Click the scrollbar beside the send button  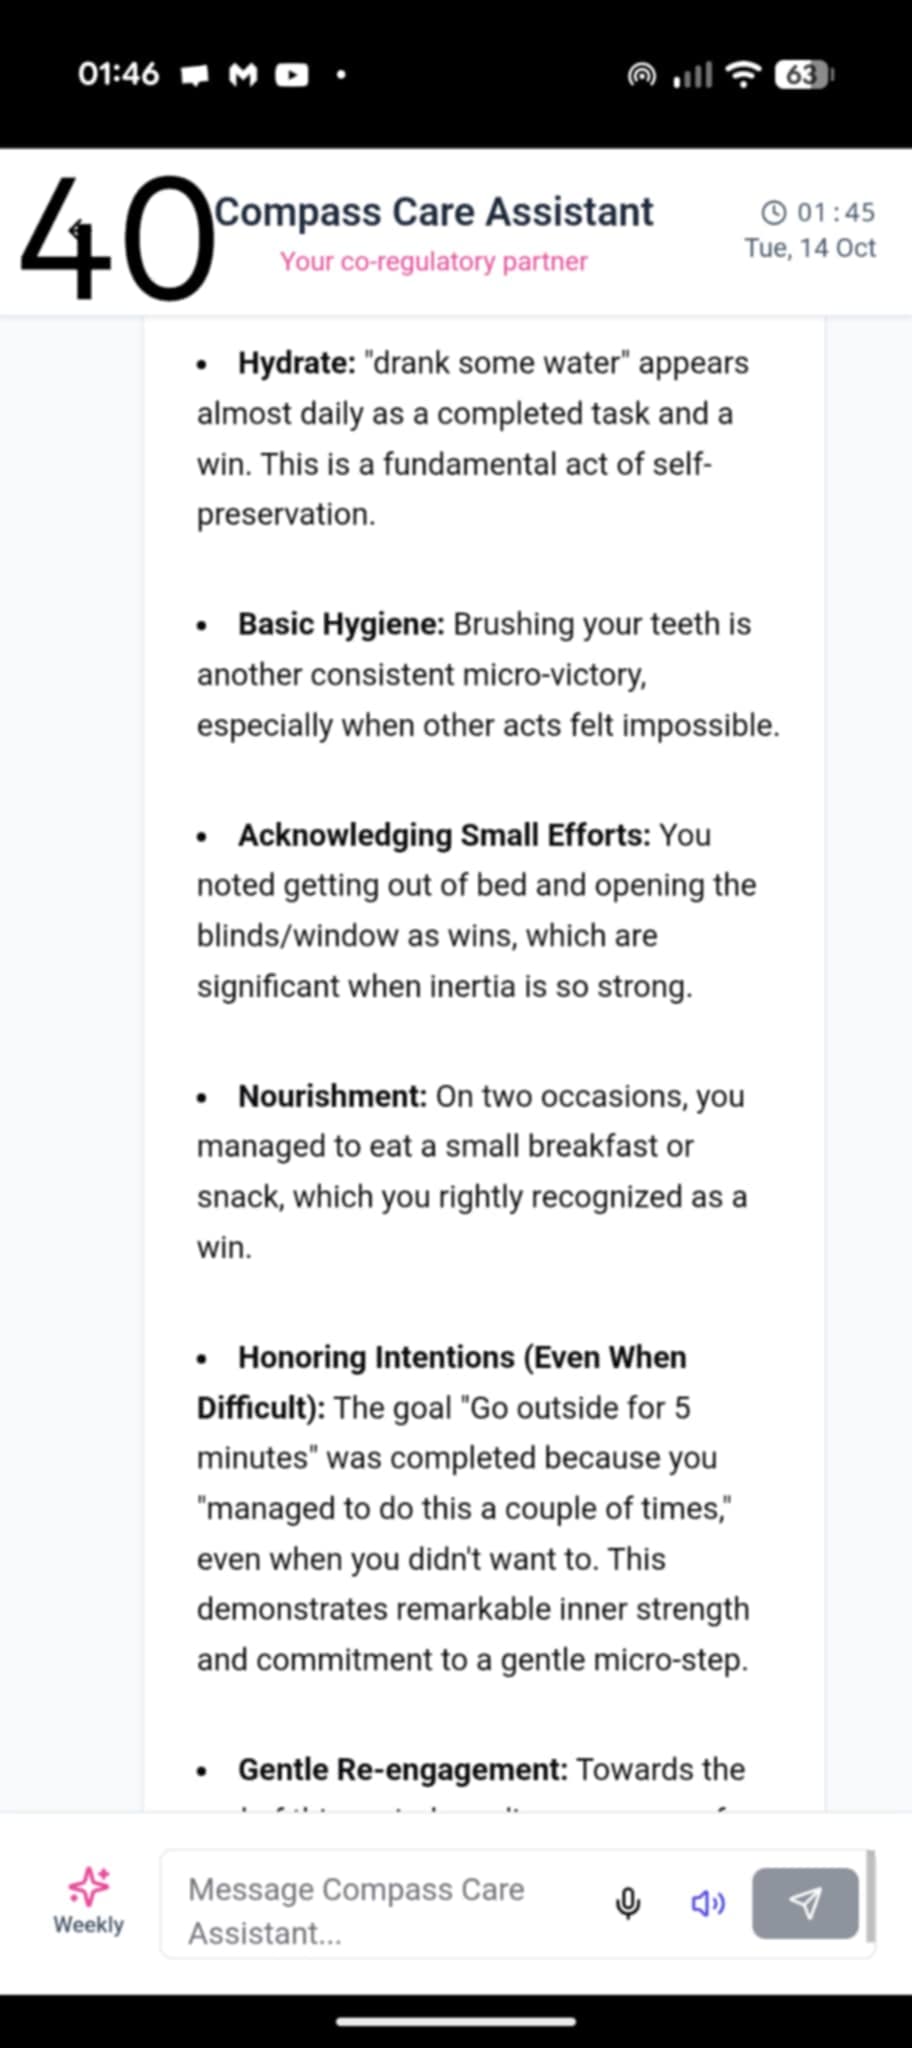coord(871,1896)
